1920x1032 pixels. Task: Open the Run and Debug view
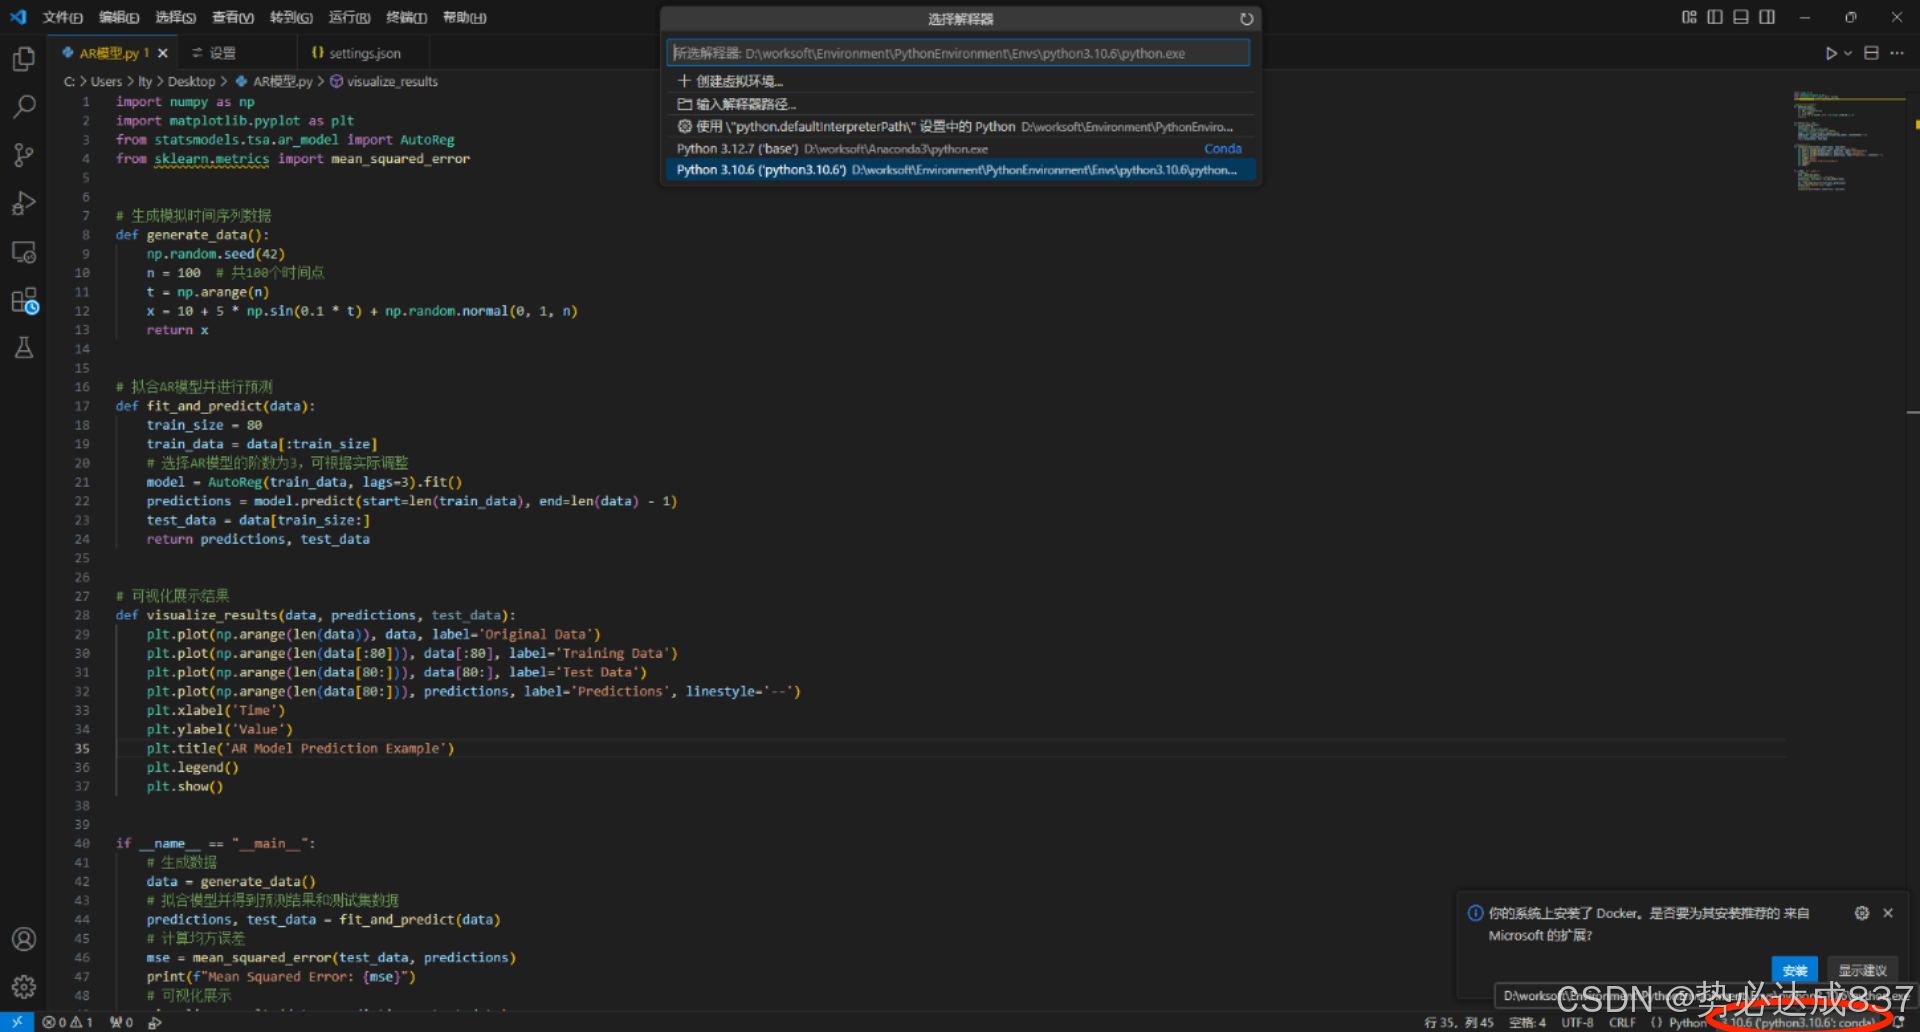22,203
